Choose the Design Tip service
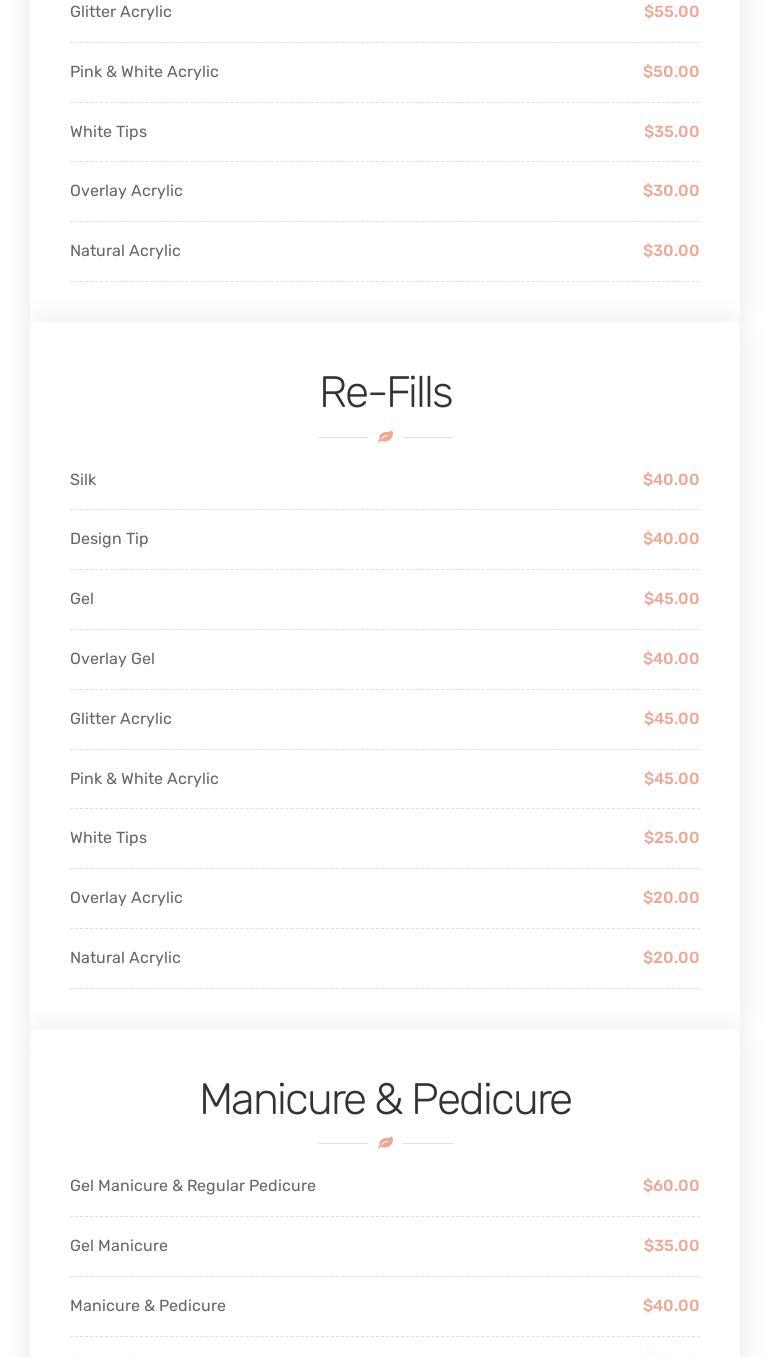This screenshot has height=1357, width=770. pos(109,539)
